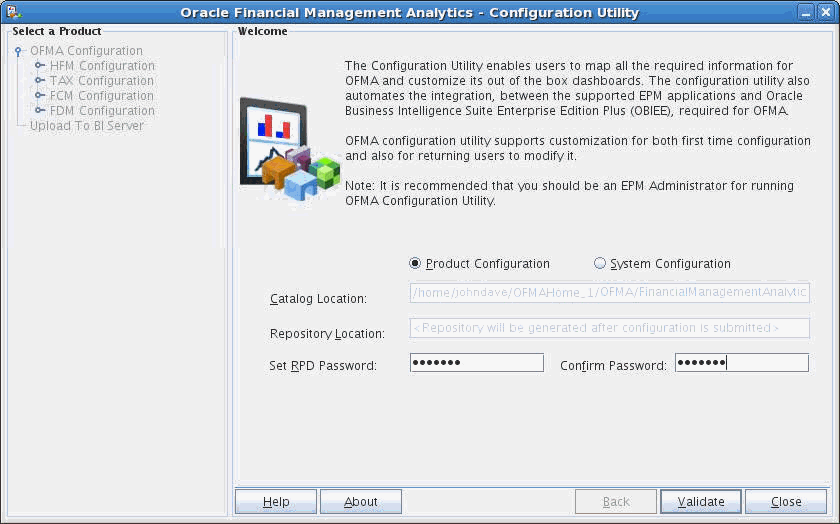Click the Help button
This screenshot has height=524, width=840.
(276, 501)
